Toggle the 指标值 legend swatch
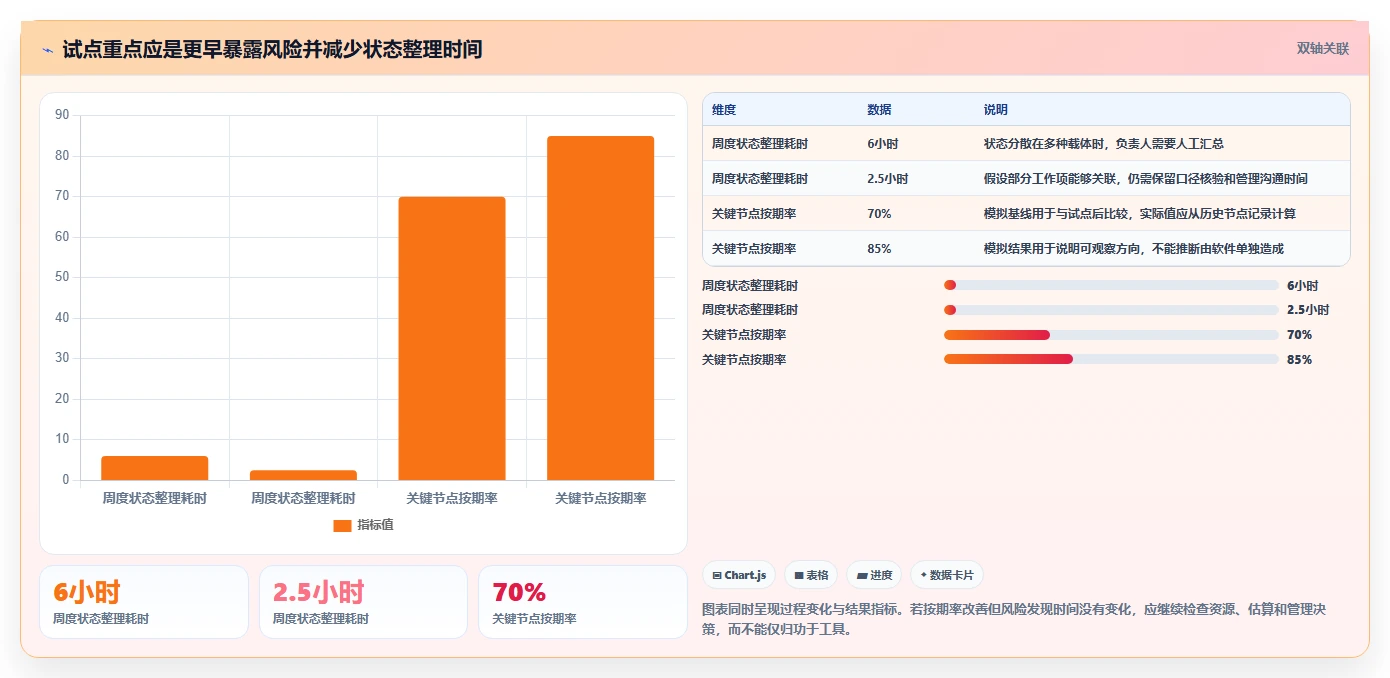The image size is (1390, 678). (342, 525)
